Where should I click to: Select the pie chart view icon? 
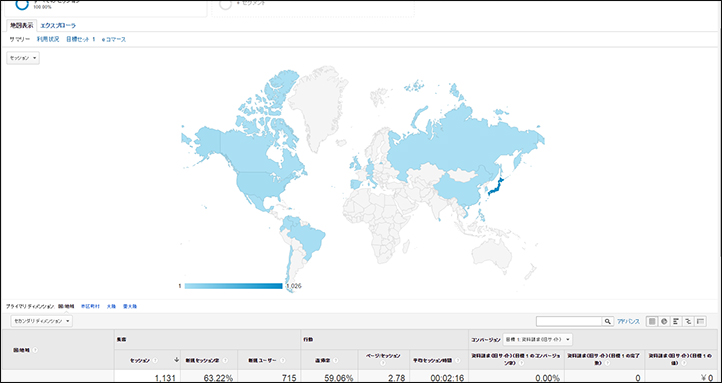(664, 321)
